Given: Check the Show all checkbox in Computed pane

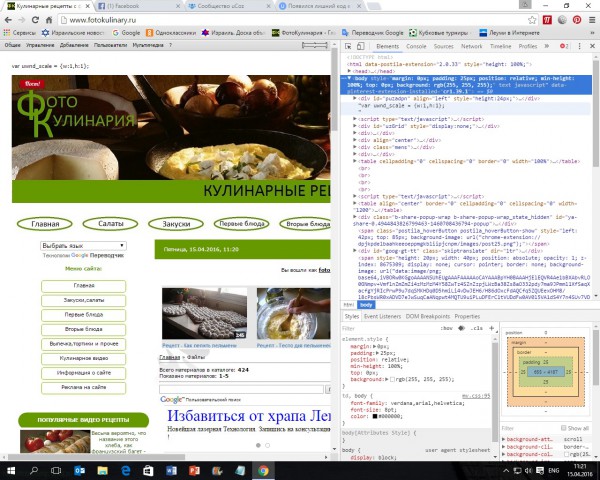Looking at the screenshot, I should [563, 428].
